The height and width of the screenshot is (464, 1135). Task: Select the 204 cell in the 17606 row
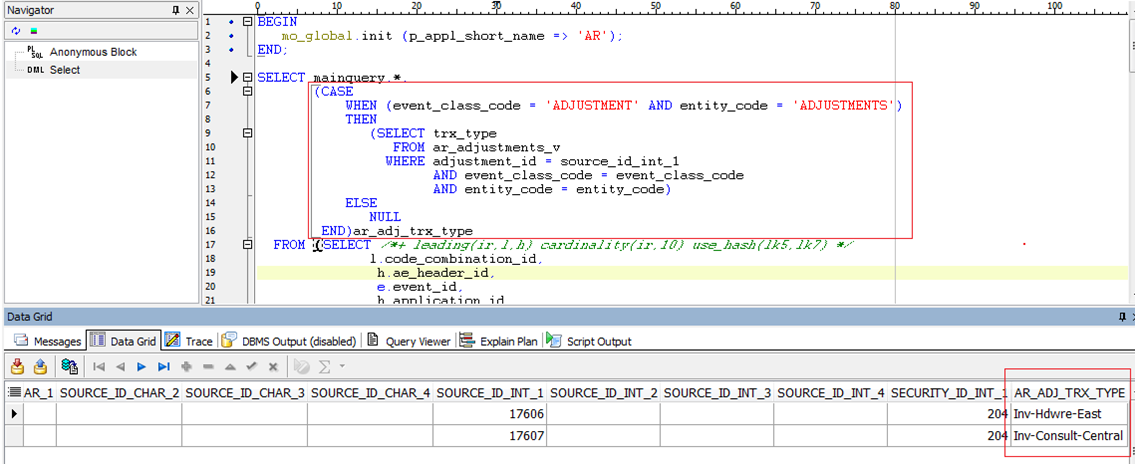point(948,413)
